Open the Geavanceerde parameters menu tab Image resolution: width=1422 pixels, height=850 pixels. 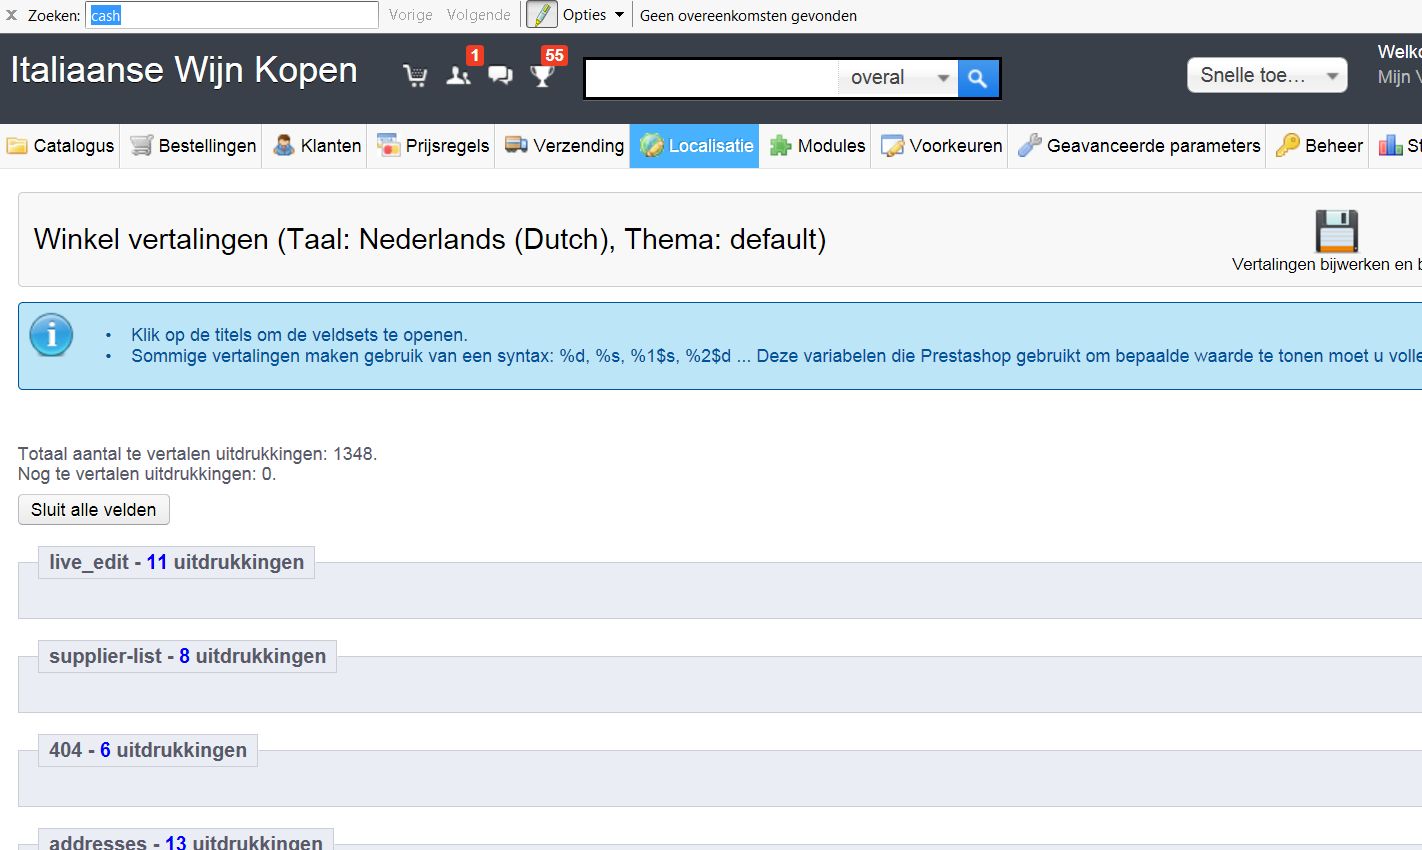(x=1139, y=146)
